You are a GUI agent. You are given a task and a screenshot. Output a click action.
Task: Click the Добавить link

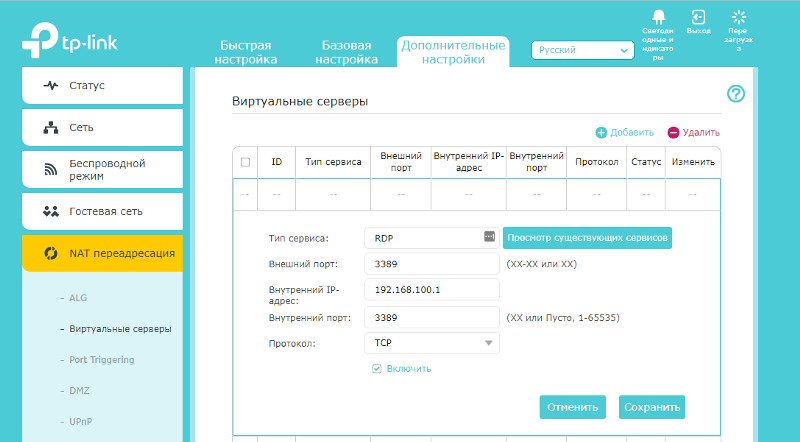pyautogui.click(x=632, y=133)
